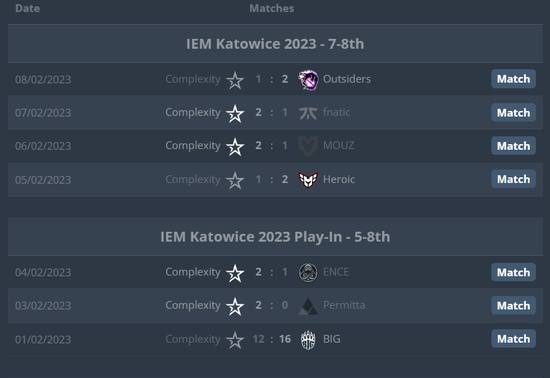Click the Heroic team name
The width and height of the screenshot is (550, 378).
[339, 179]
